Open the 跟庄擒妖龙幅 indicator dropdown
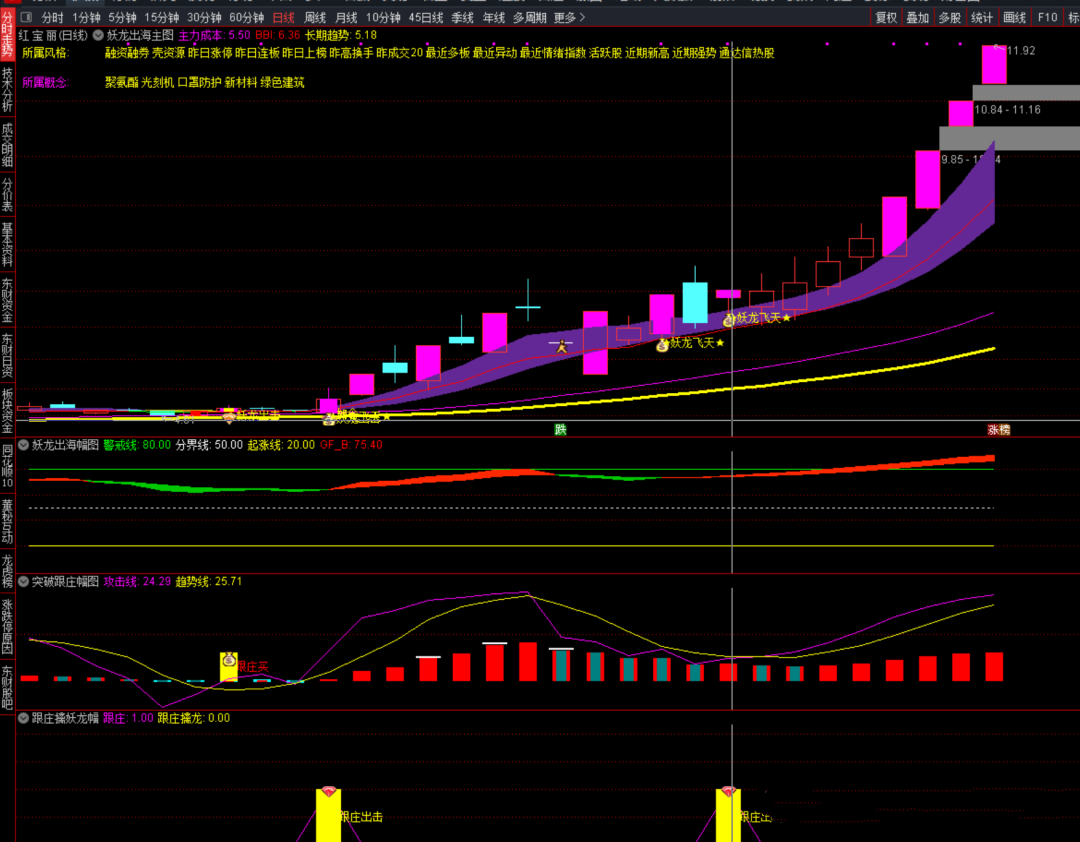The width and height of the screenshot is (1080, 842). 24,717
